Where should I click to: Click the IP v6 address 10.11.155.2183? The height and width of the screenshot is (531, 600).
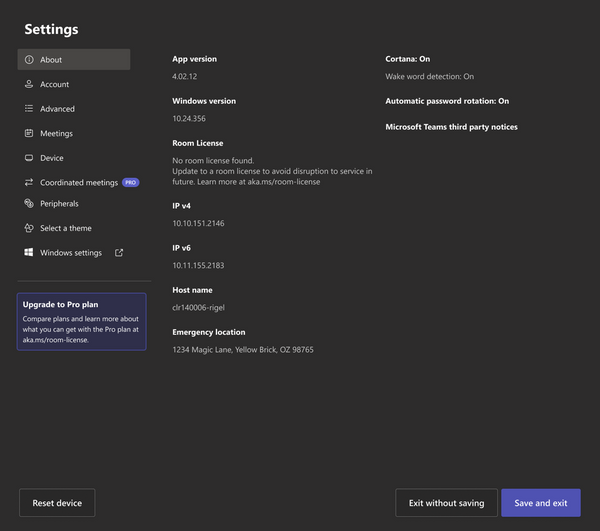click(x=198, y=266)
